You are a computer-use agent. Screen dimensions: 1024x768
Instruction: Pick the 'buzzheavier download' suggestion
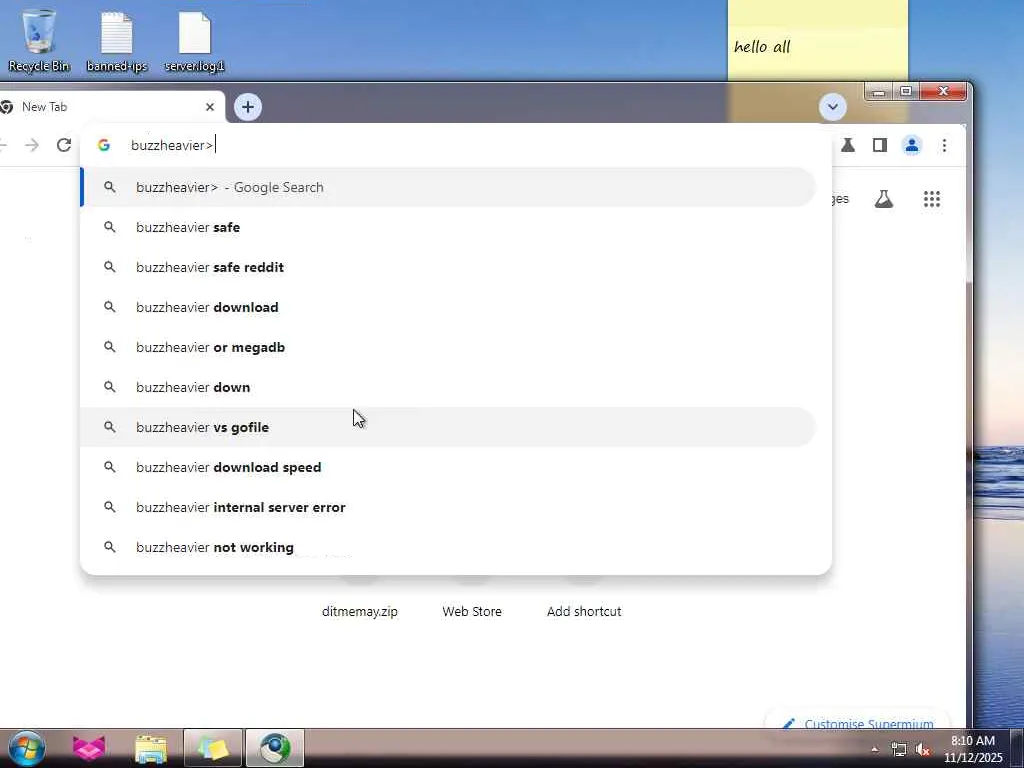[x=449, y=307]
